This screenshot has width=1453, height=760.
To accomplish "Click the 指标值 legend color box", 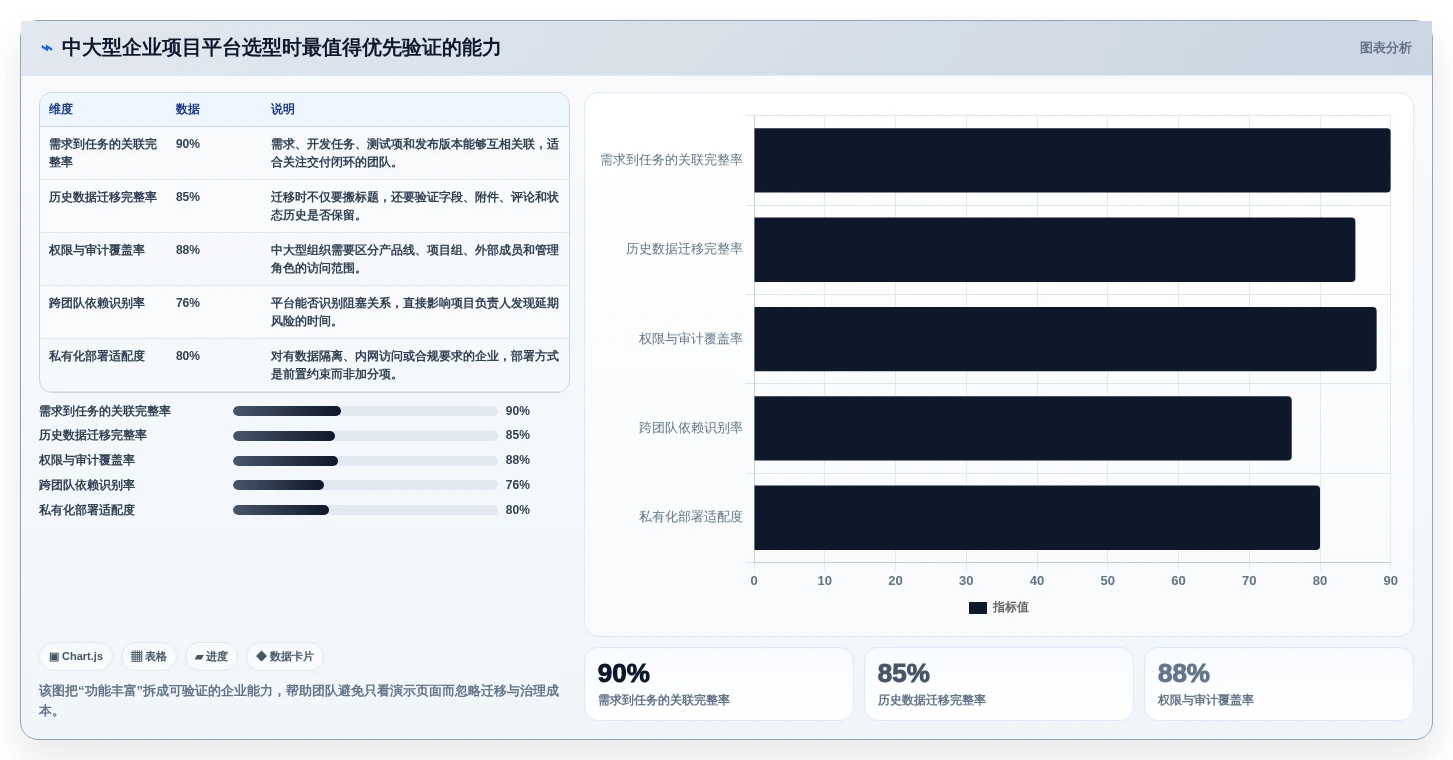I will click(978, 608).
